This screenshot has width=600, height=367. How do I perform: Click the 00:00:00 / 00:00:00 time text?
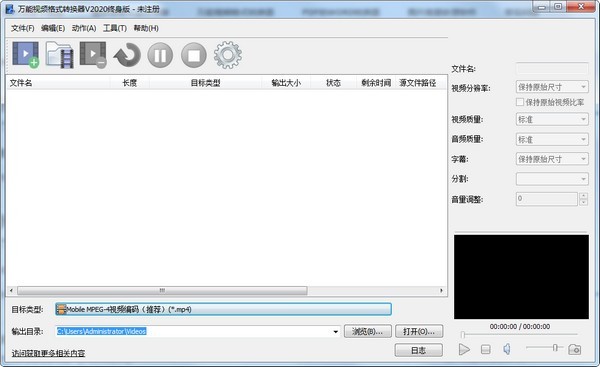coord(520,326)
